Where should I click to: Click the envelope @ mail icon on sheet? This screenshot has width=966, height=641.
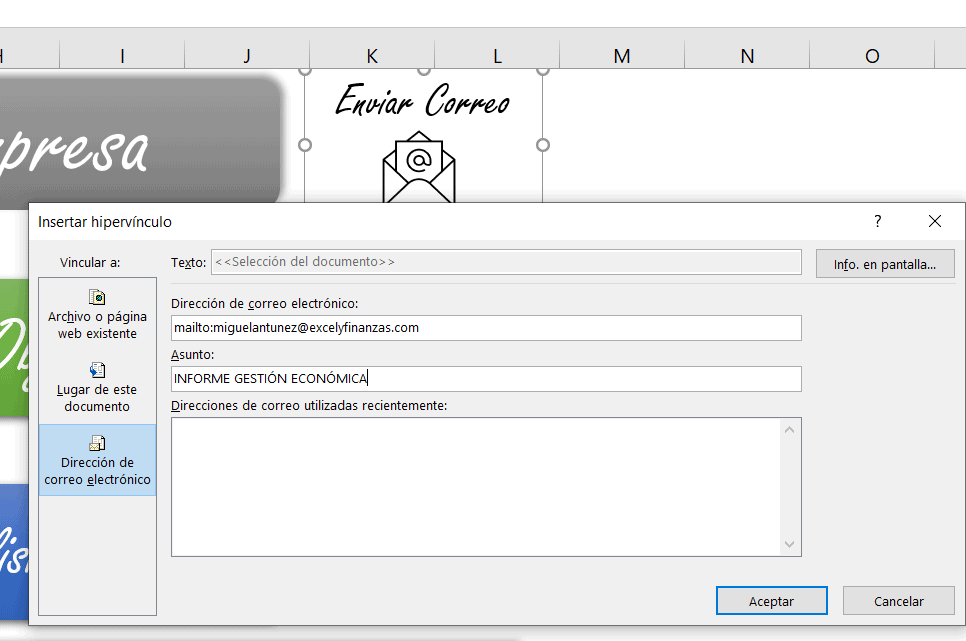(419, 167)
